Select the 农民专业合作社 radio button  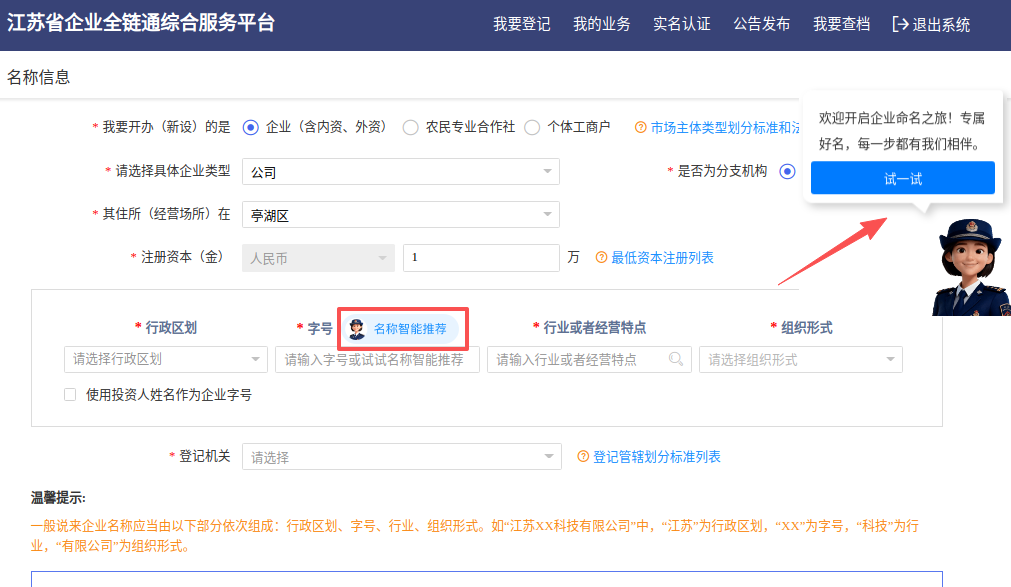pos(410,128)
